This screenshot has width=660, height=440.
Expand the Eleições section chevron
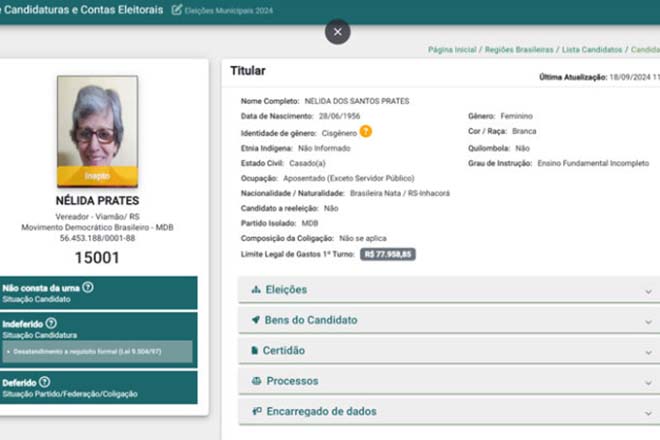click(x=648, y=291)
